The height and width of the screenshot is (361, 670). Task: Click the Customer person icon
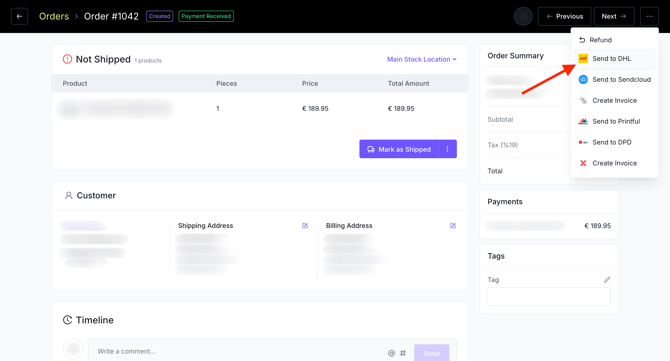click(x=68, y=195)
